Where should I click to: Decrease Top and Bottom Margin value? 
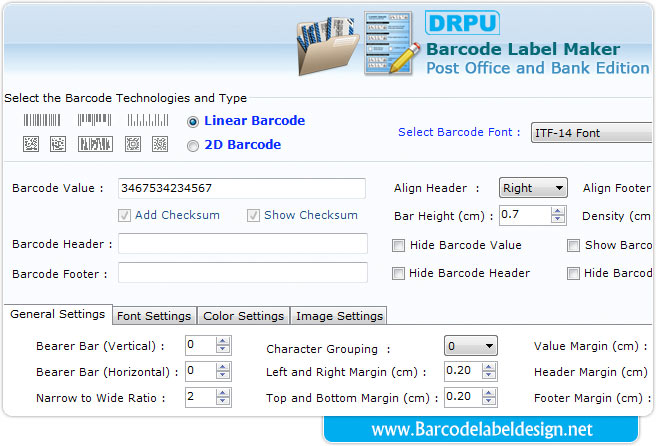[489, 401]
